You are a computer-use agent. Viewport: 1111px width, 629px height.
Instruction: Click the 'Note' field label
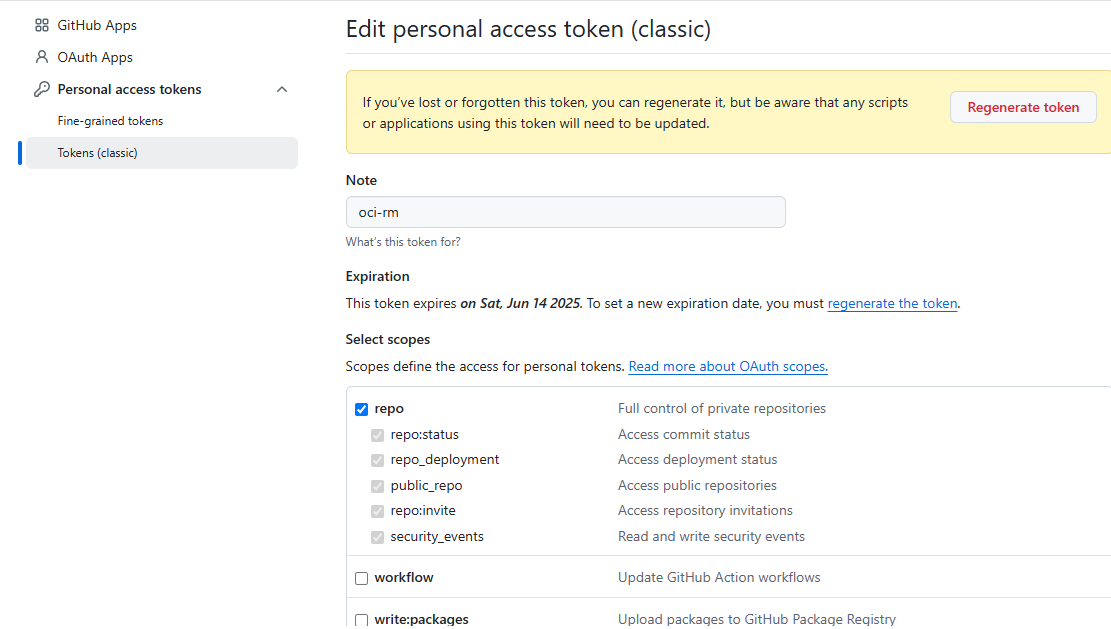point(361,181)
